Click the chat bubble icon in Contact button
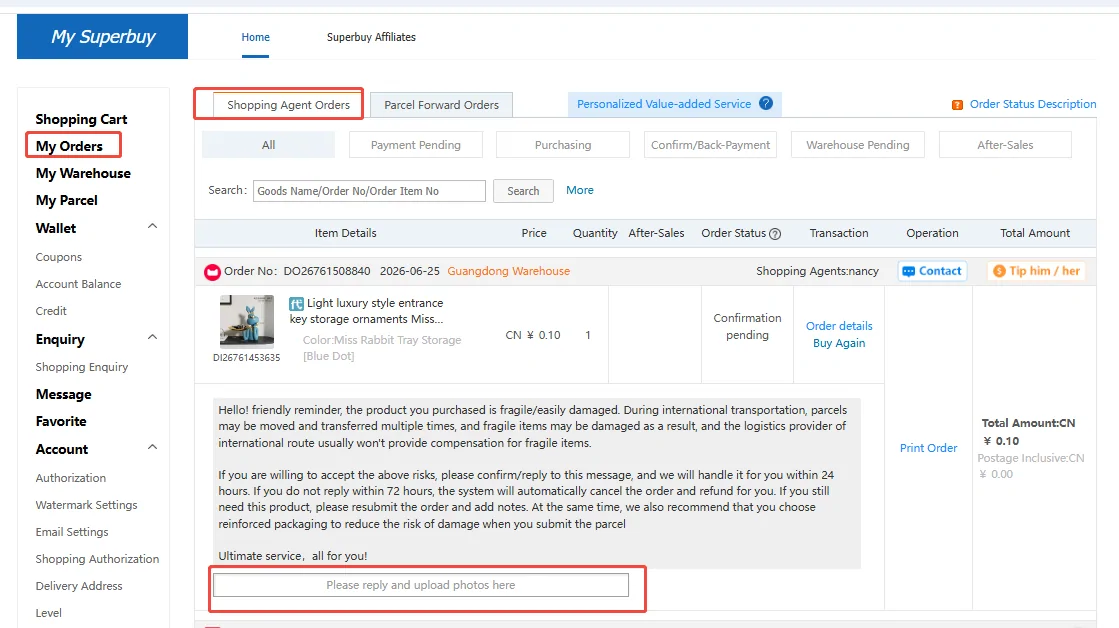The width and height of the screenshot is (1119, 628). coord(908,271)
